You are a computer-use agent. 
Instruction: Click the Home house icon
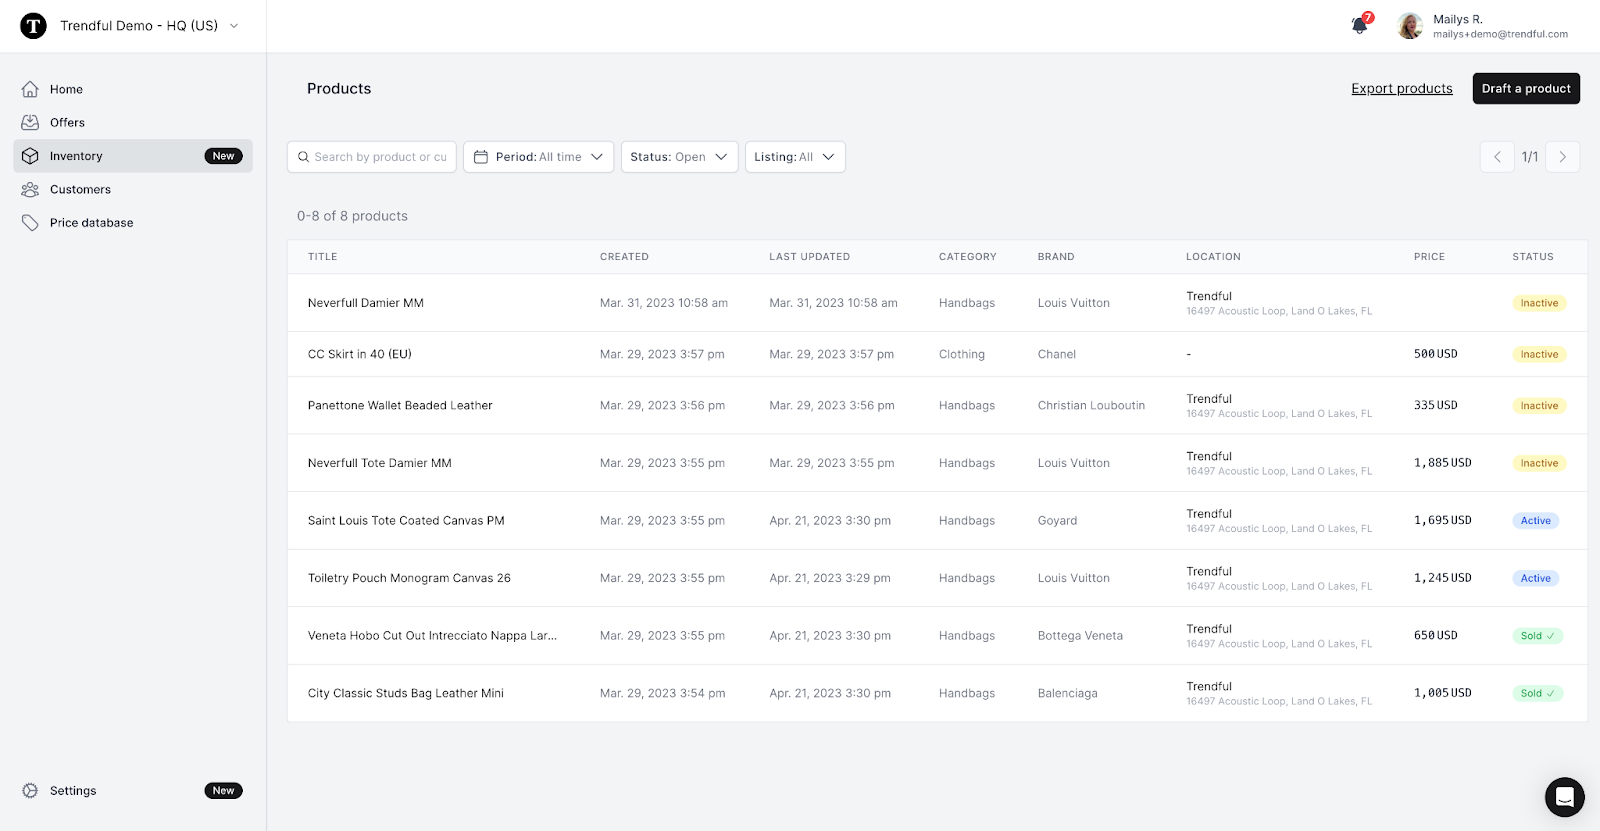point(30,89)
